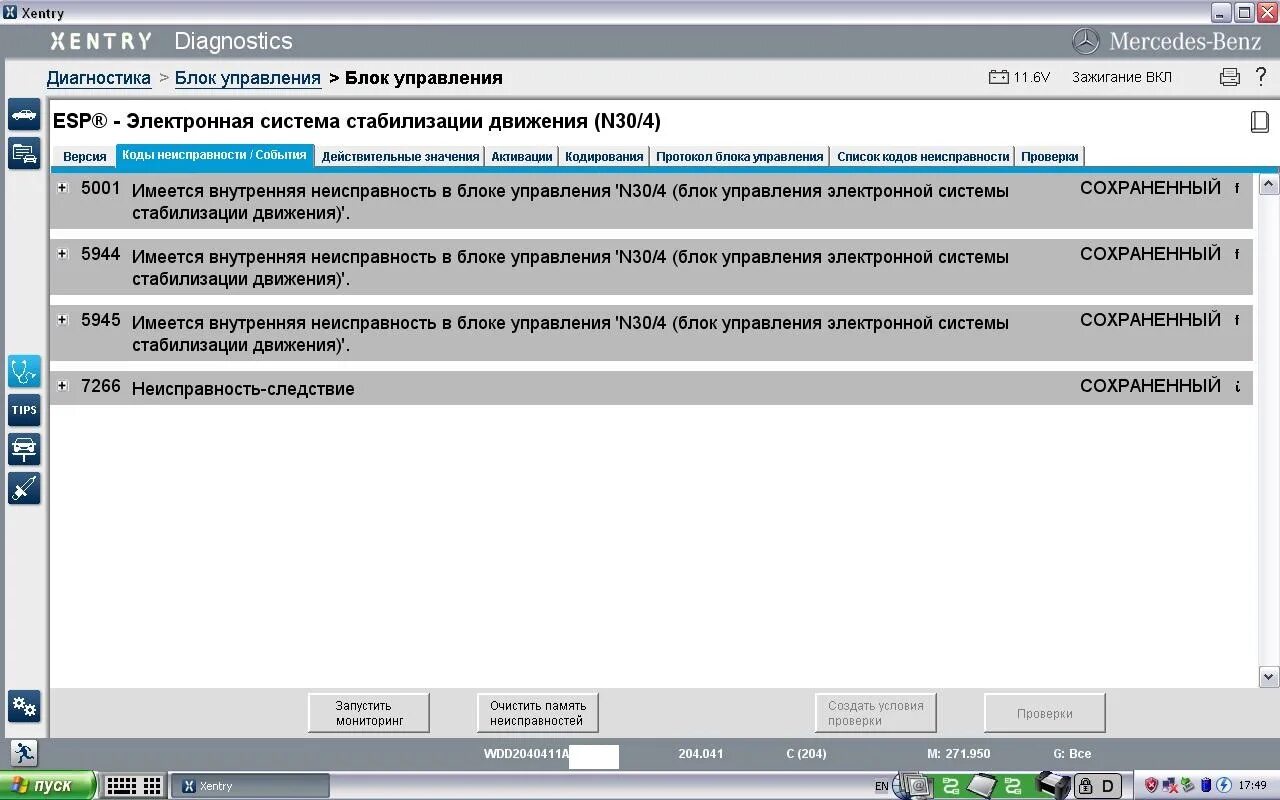Click the f status icon for code 5001

tap(1237, 188)
